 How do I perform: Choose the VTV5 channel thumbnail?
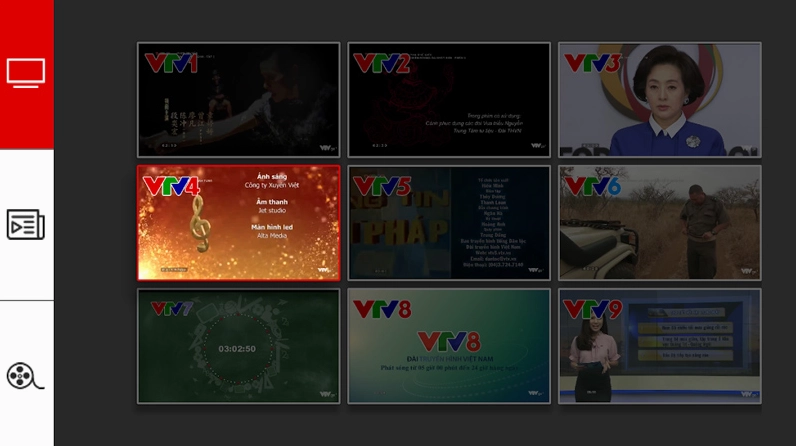[449, 223]
